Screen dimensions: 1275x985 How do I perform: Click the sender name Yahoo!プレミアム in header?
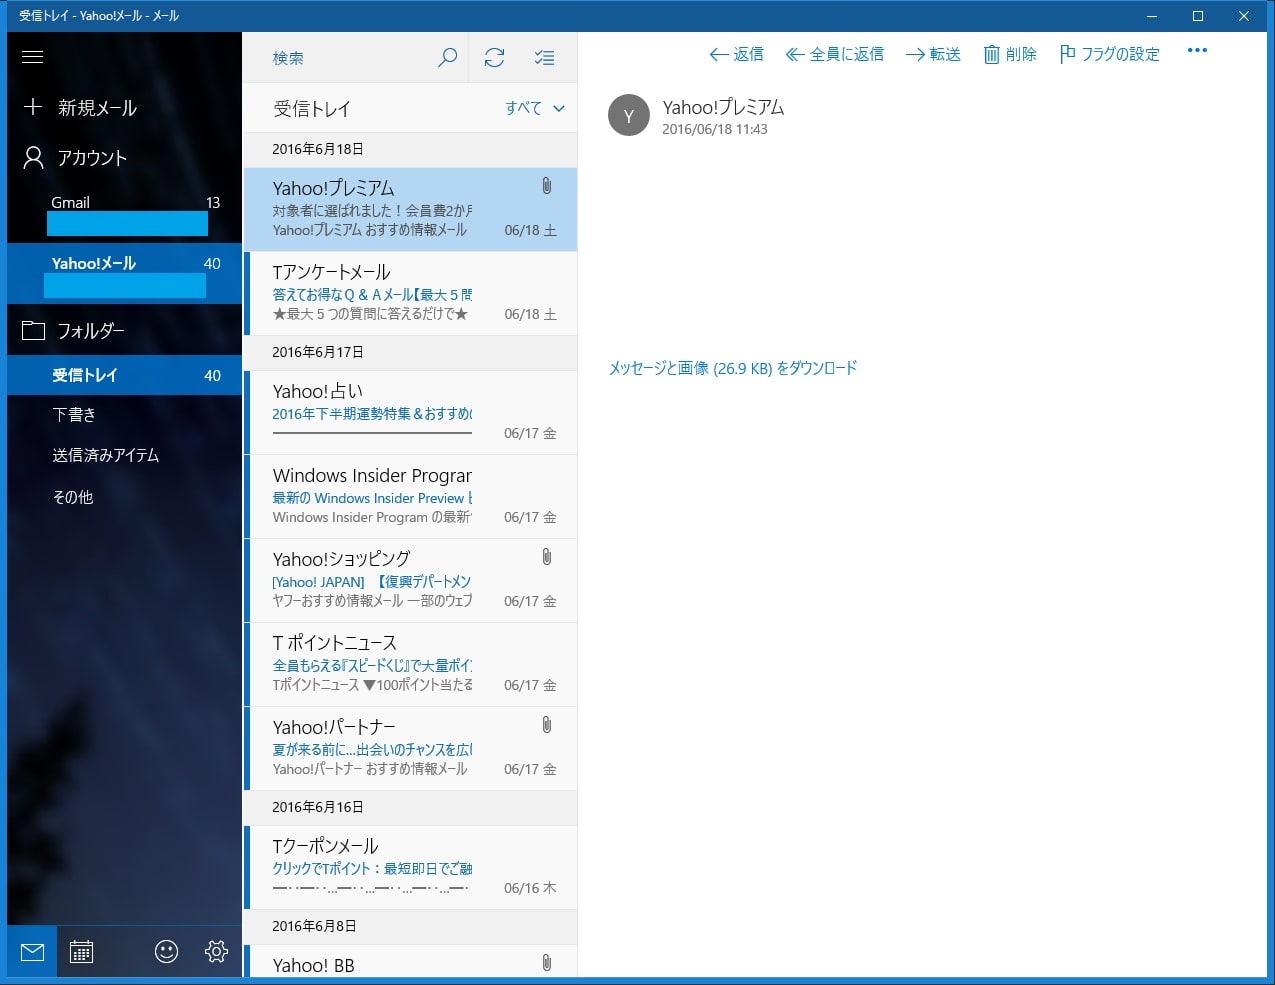point(723,107)
